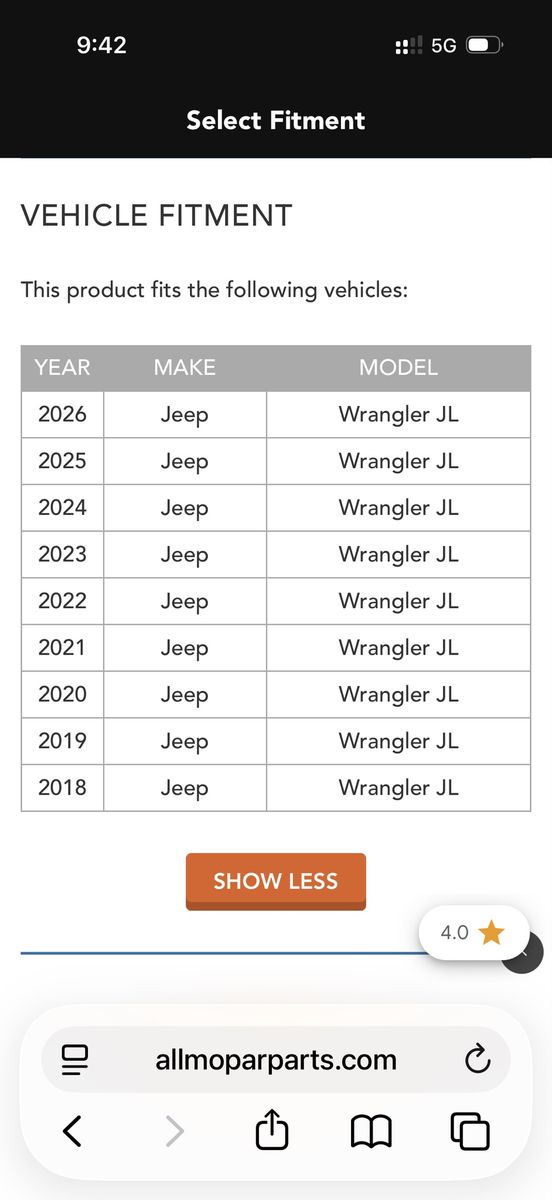Open the Share sheet icon
The width and height of the screenshot is (552, 1200).
pyautogui.click(x=272, y=1130)
